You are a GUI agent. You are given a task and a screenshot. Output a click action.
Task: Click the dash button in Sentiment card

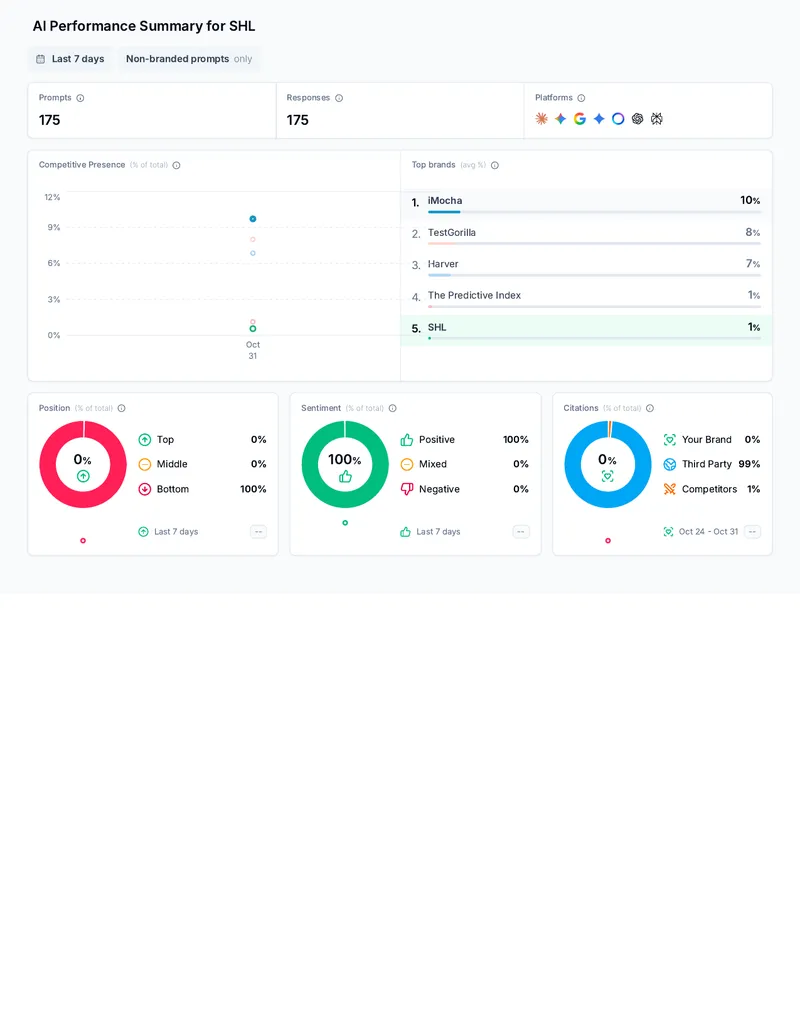point(521,532)
